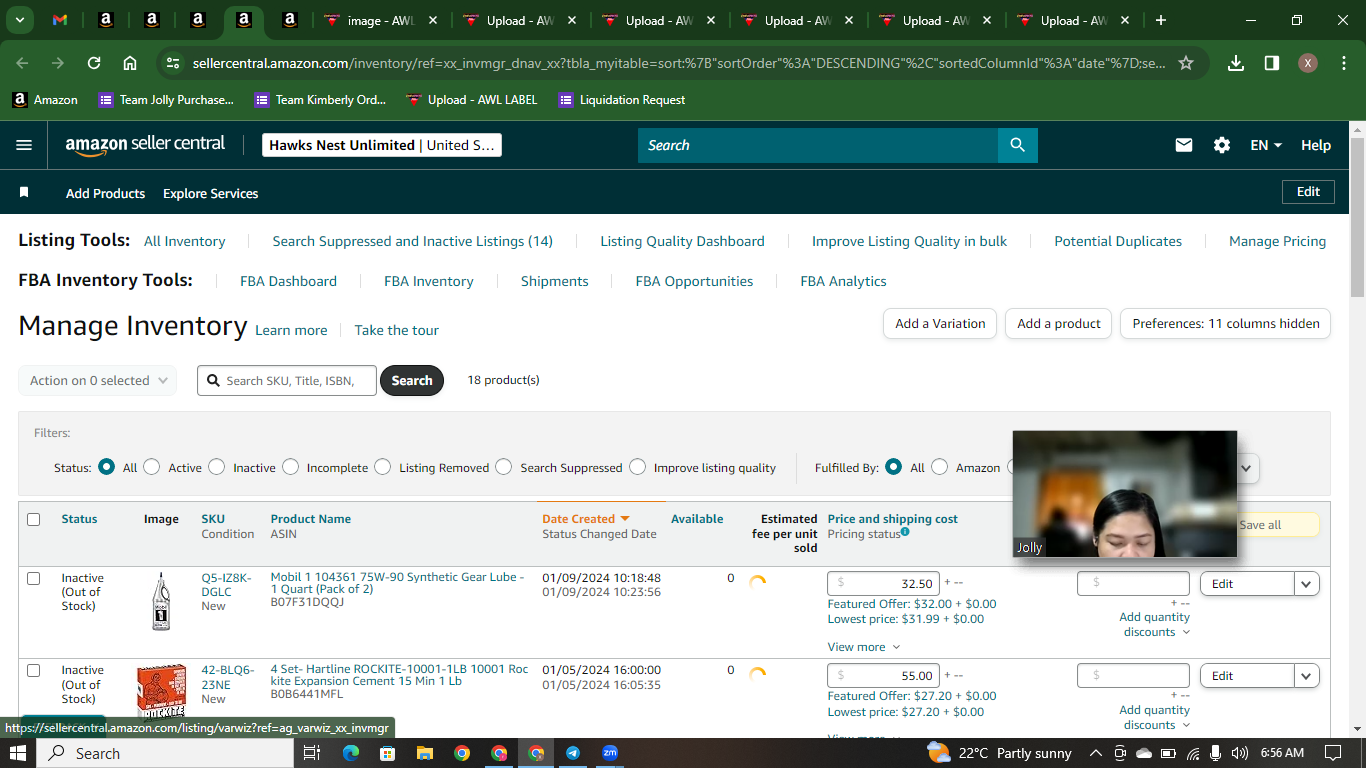The height and width of the screenshot is (768, 1366).
Task: Open Task View on the taskbar
Action: pyautogui.click(x=311, y=753)
